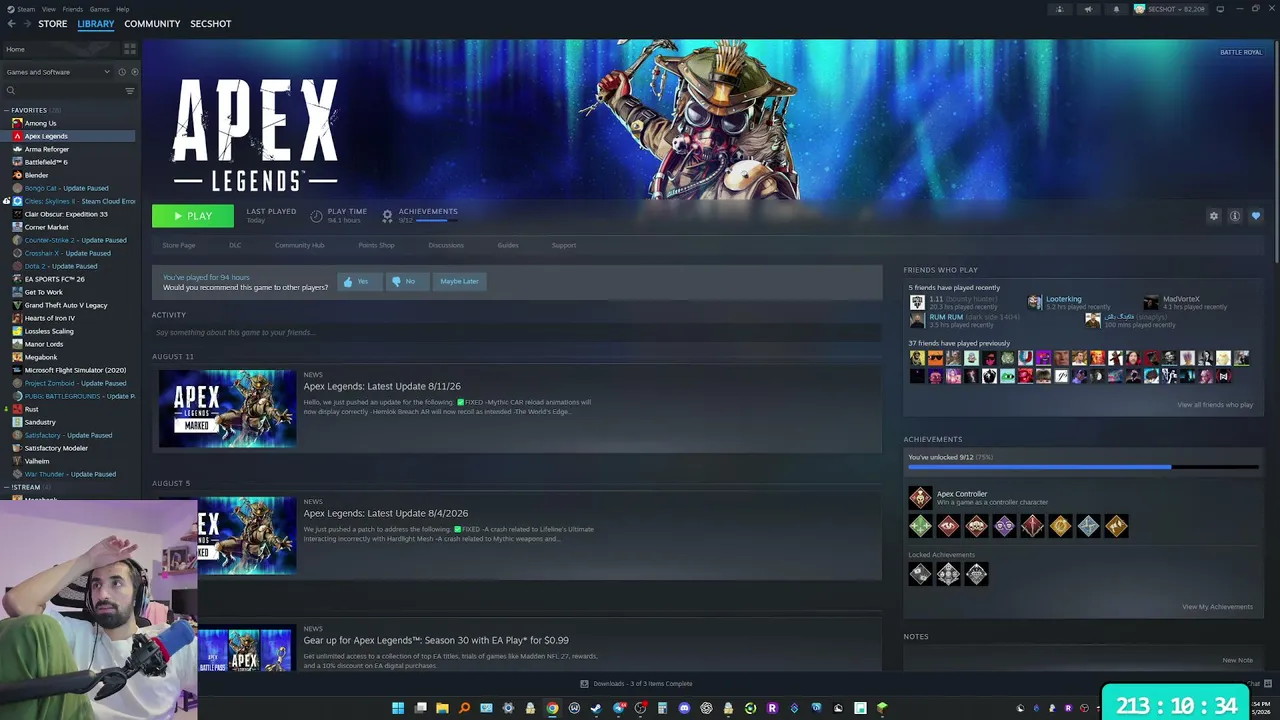Click View My Achievements link

(1217, 607)
